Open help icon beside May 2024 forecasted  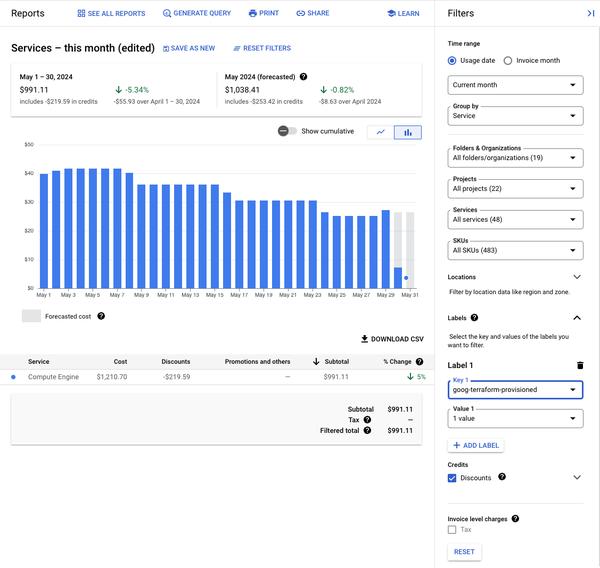pyautogui.click(x=303, y=77)
